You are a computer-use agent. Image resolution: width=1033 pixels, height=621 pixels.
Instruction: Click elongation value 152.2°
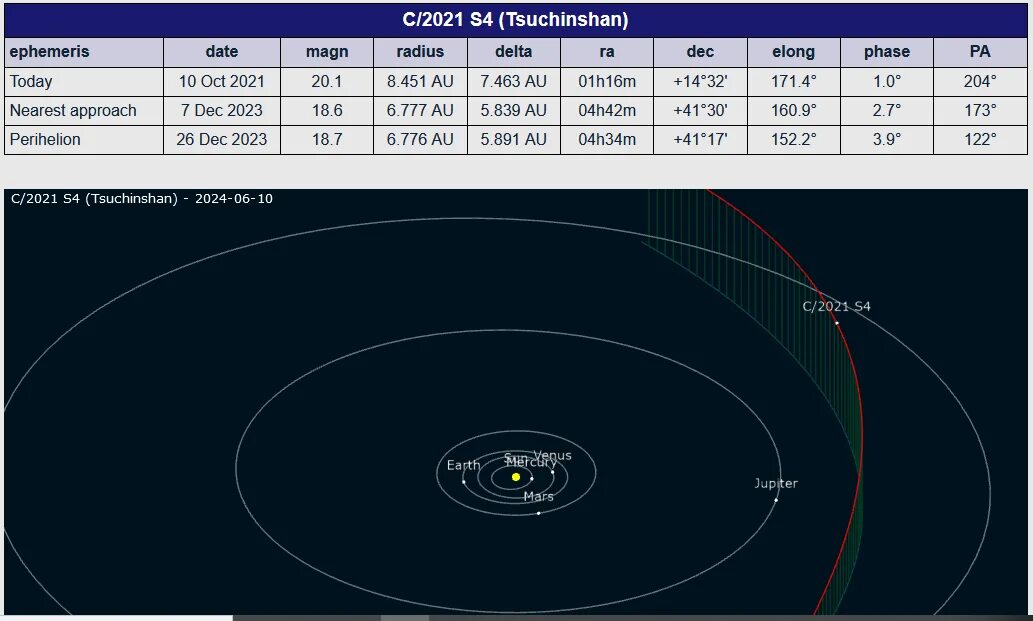coord(793,139)
